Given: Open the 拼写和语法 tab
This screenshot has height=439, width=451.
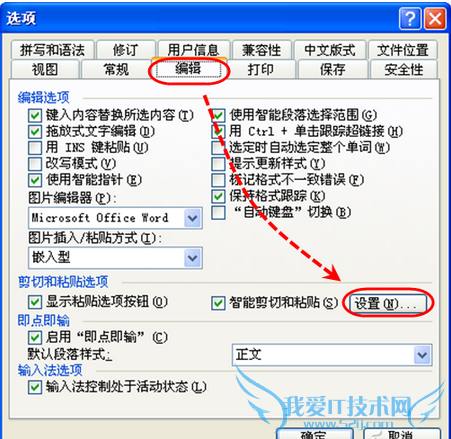Looking at the screenshot, I should (x=52, y=50).
